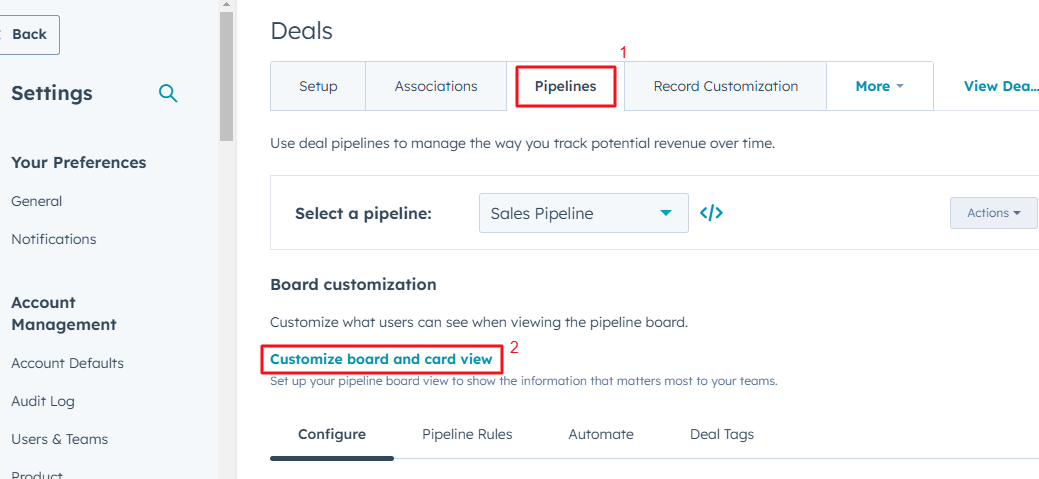Open the Sales Pipeline dropdown

pos(584,213)
